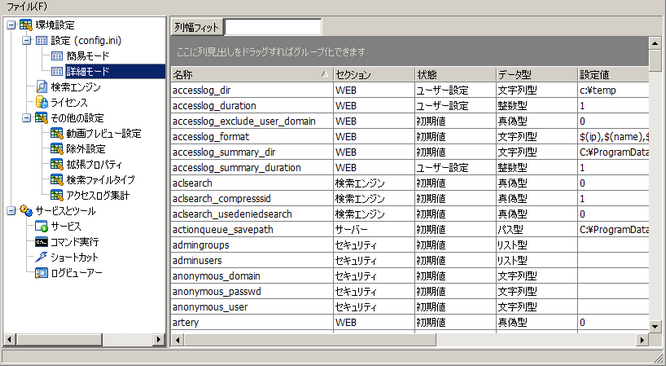
Task: Open the ショートカット icon
Action: pyautogui.click(x=42, y=257)
